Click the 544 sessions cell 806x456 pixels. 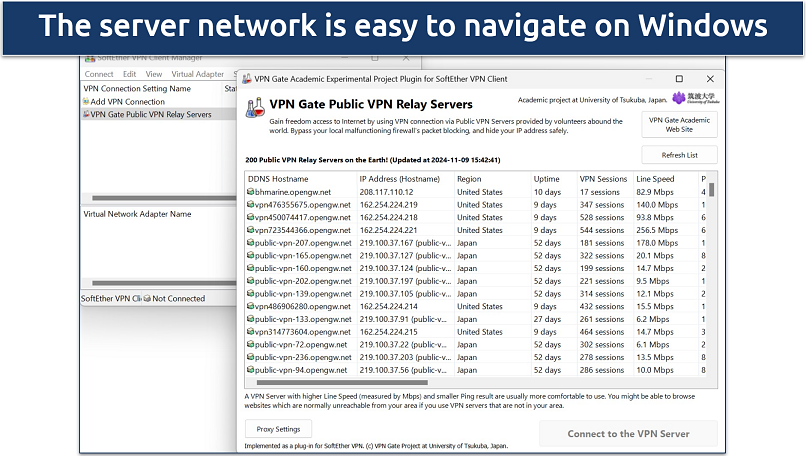[601, 230]
